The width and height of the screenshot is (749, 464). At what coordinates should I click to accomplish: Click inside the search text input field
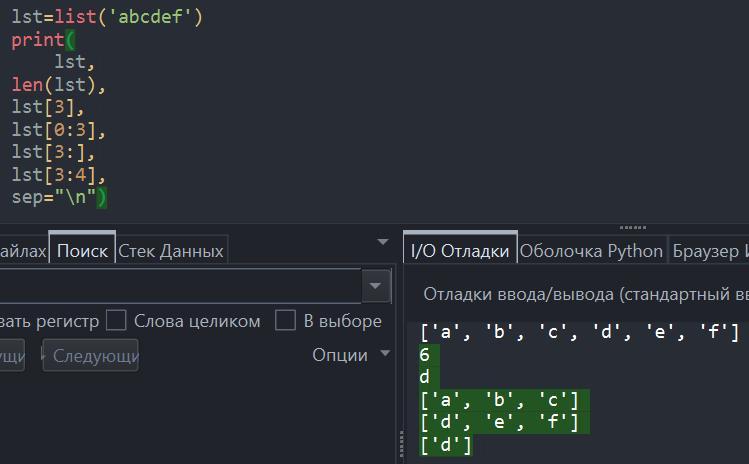[181, 286]
